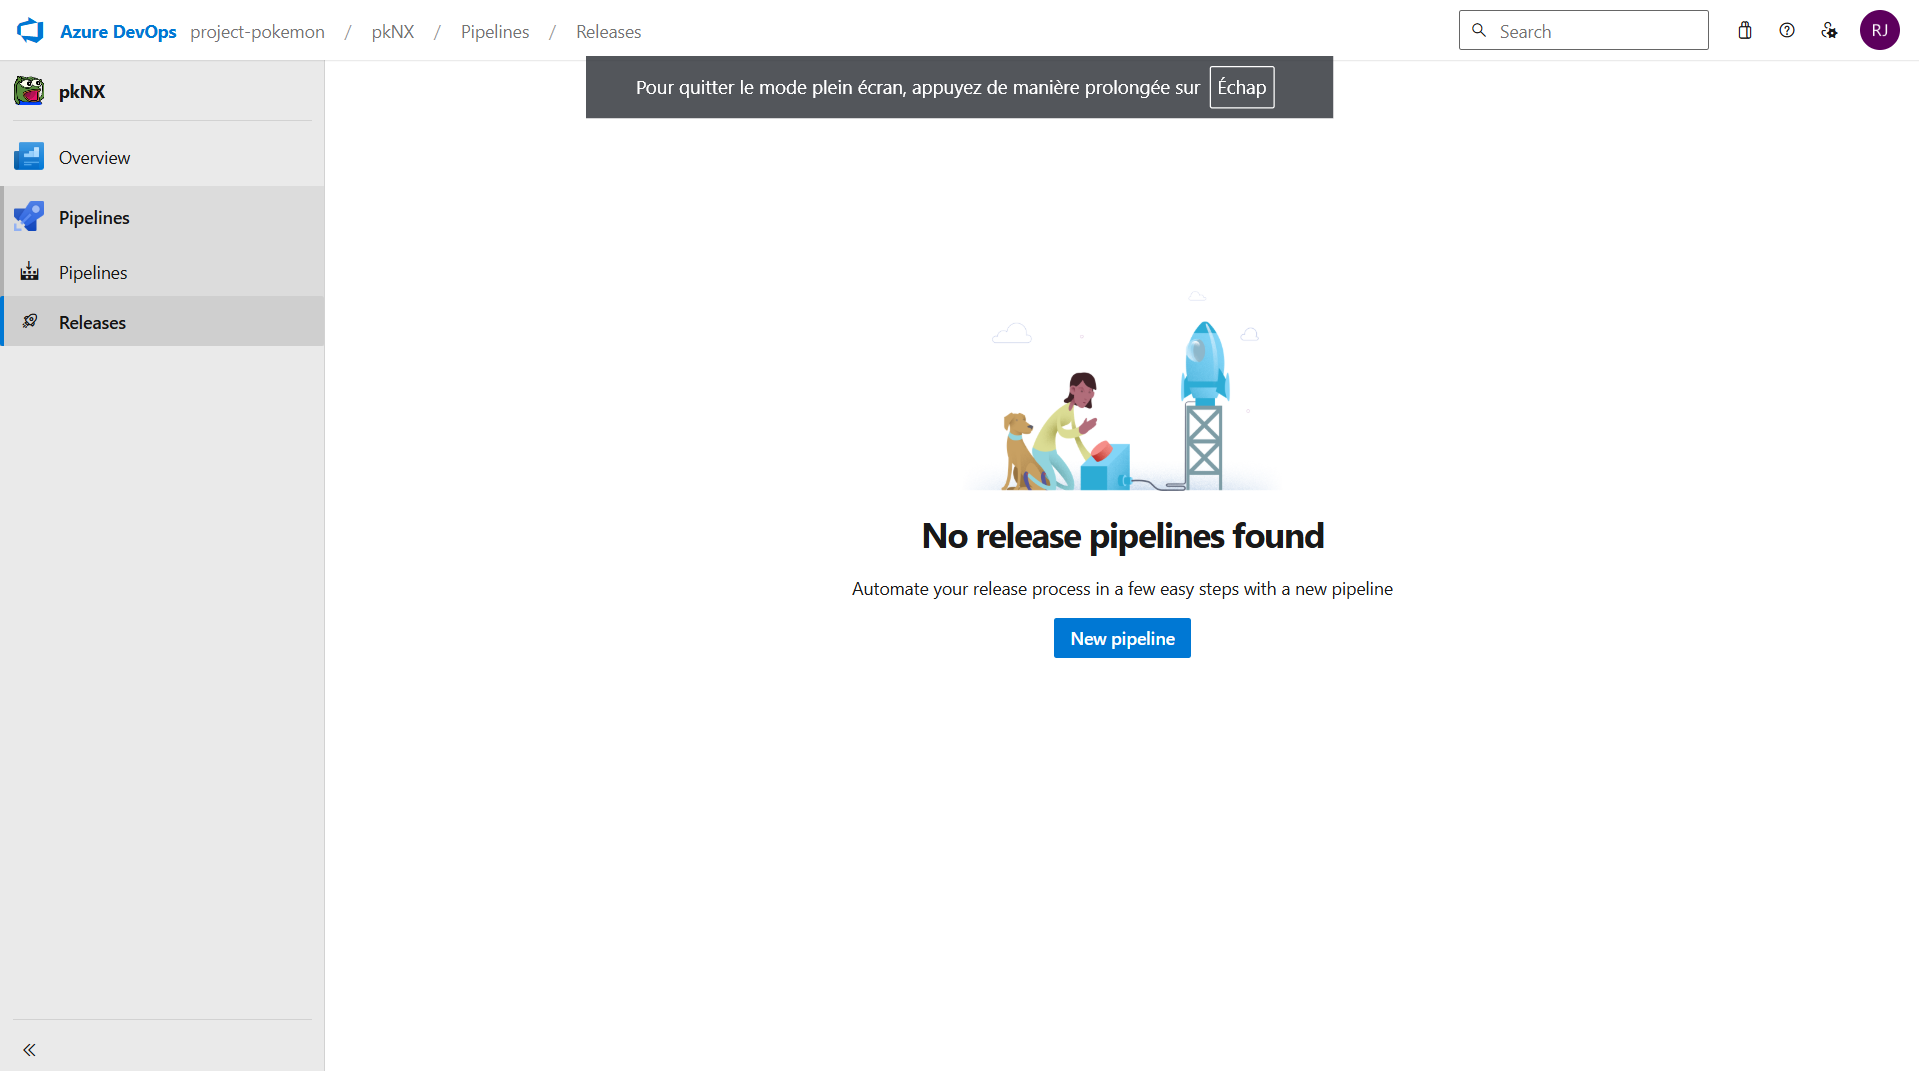The width and height of the screenshot is (1919, 1071).
Task: Go to project-pokemon organization breadcrumb
Action: pyautogui.click(x=257, y=31)
